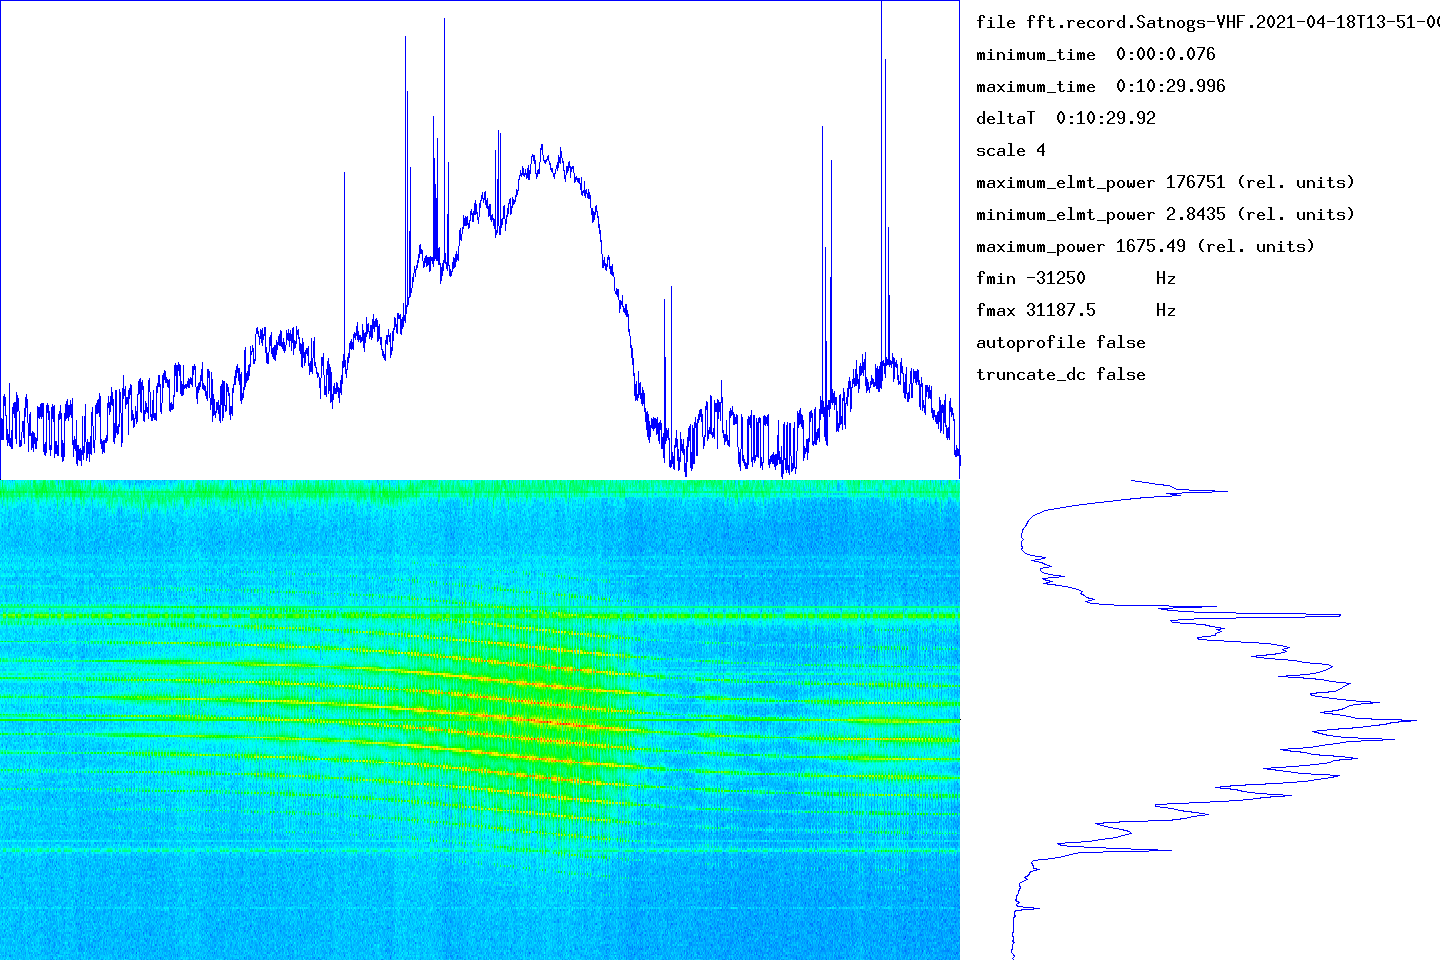Viewport: 1440px width, 960px height.
Task: Click the fmax 31187.5 Hz line
Action: (x=1076, y=310)
